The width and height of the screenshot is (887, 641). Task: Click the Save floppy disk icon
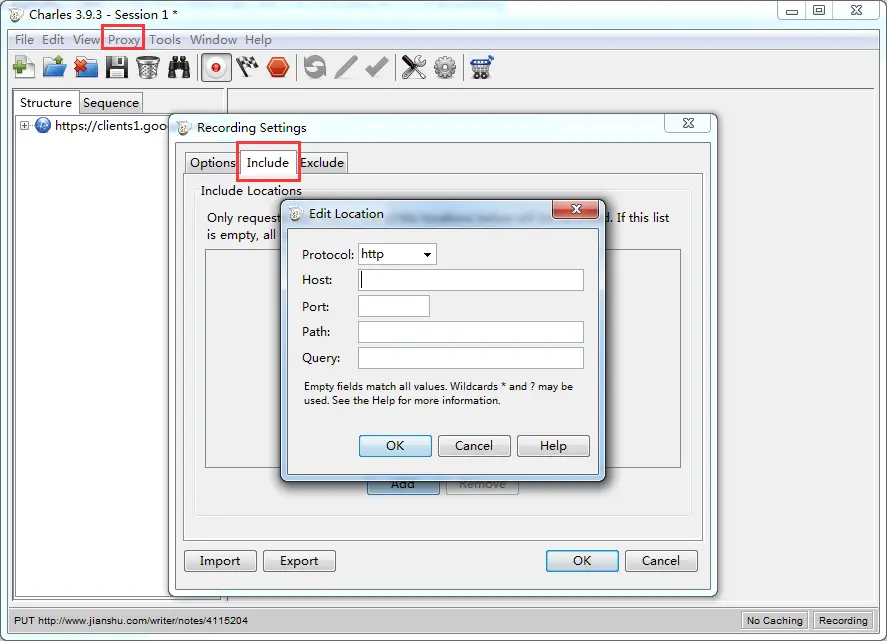(x=117, y=68)
